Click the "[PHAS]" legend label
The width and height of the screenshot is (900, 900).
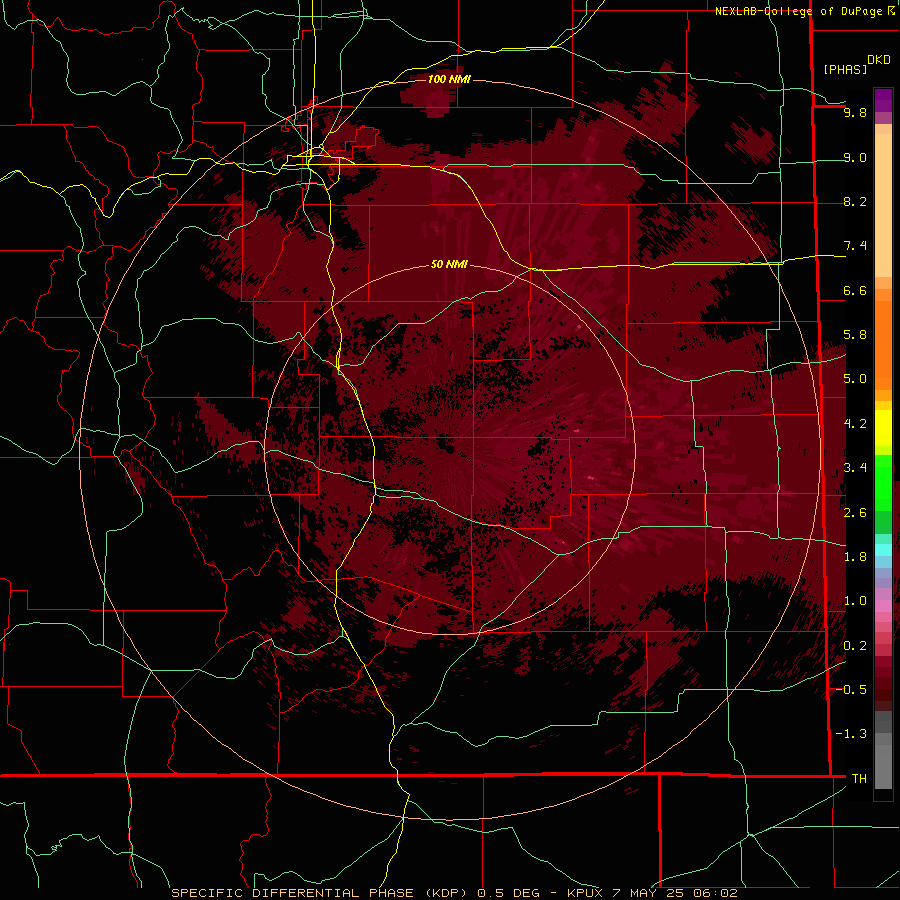[x=845, y=69]
